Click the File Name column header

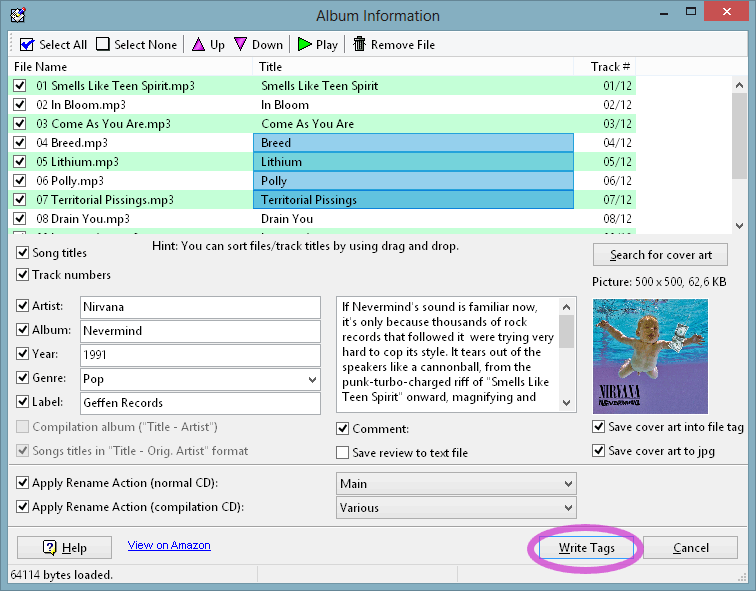click(130, 67)
